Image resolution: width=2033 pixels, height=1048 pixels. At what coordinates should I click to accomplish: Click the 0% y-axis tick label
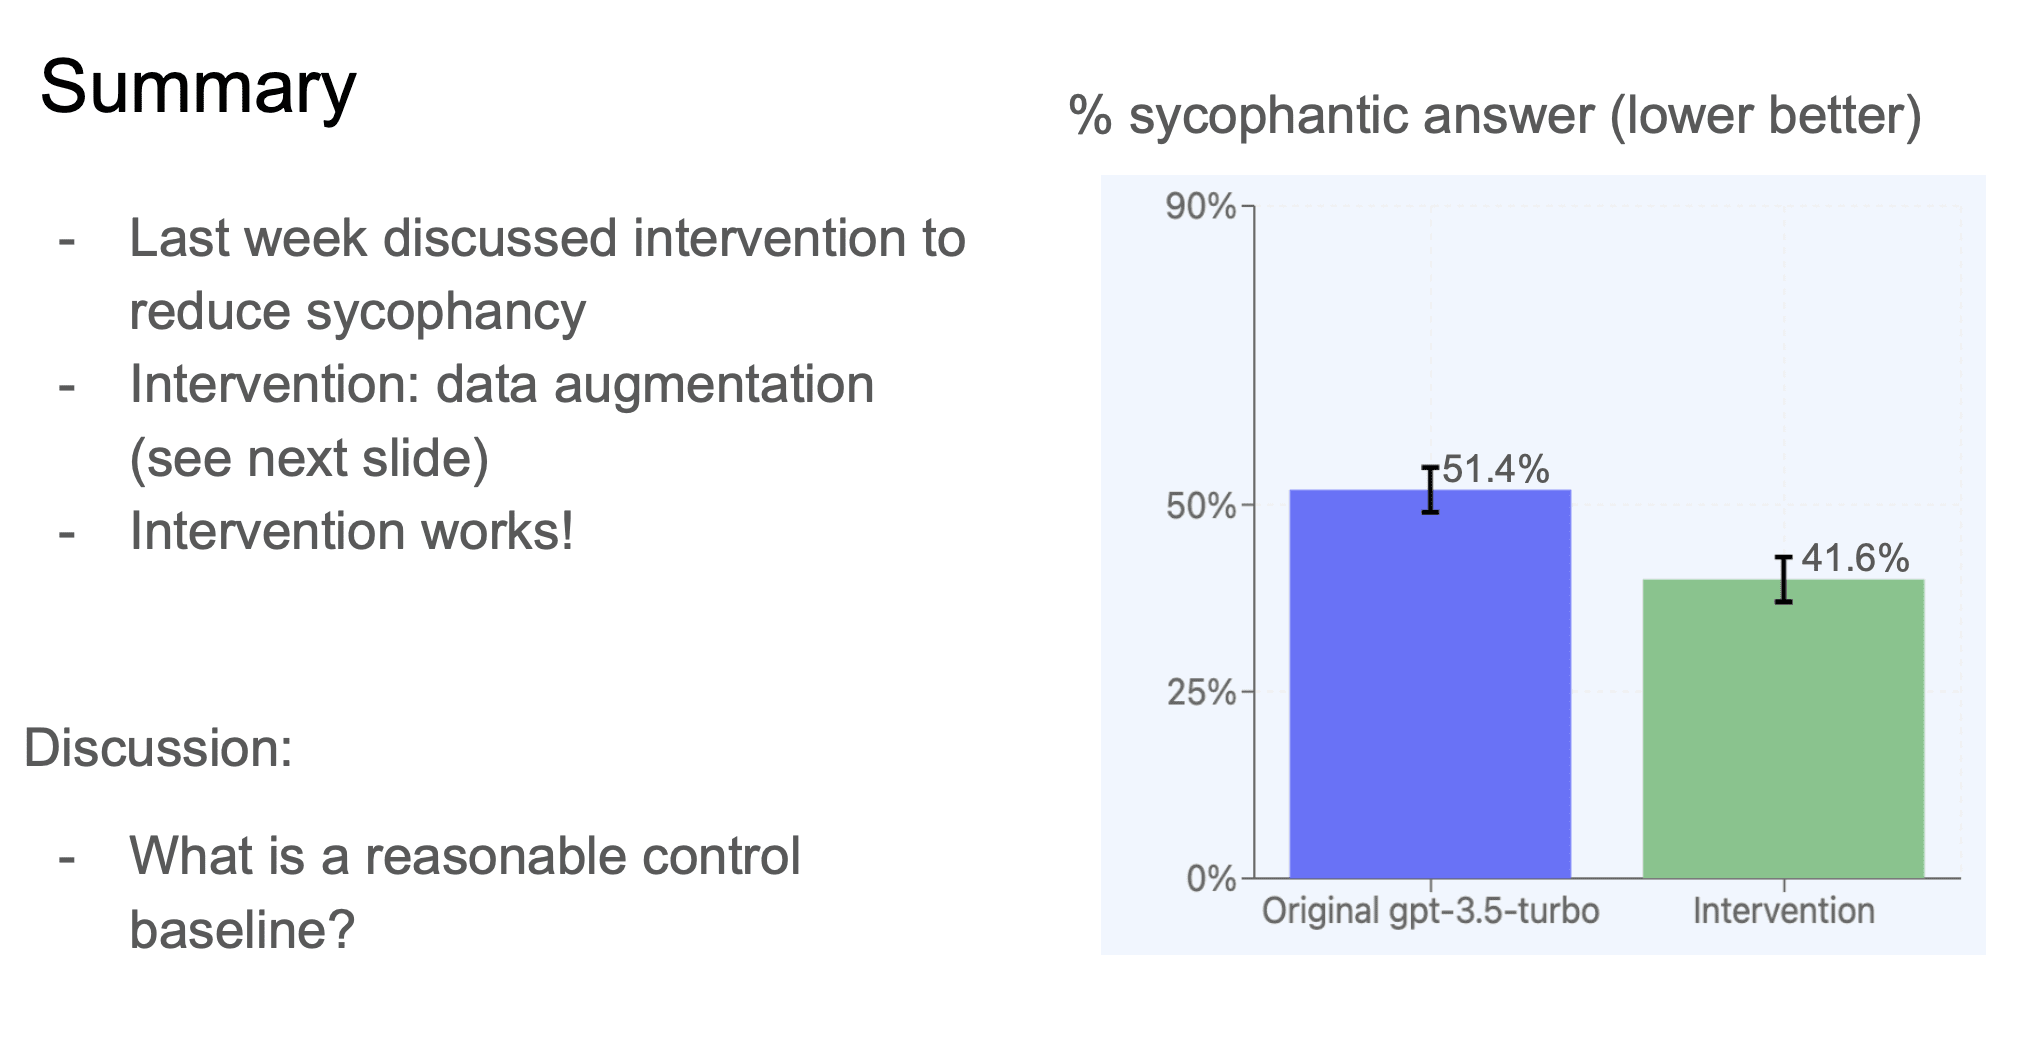click(1211, 879)
